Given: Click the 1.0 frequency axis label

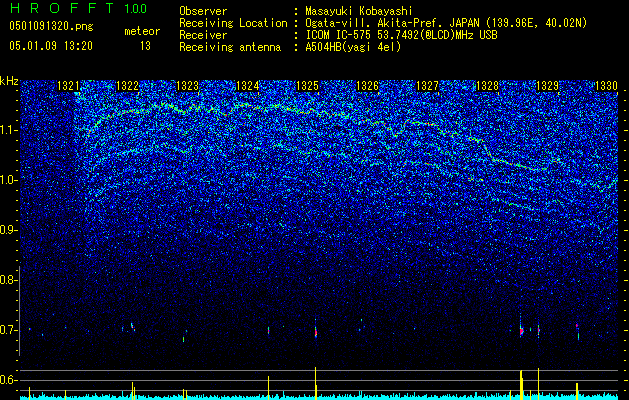Looking at the screenshot, I should pos(8,180).
